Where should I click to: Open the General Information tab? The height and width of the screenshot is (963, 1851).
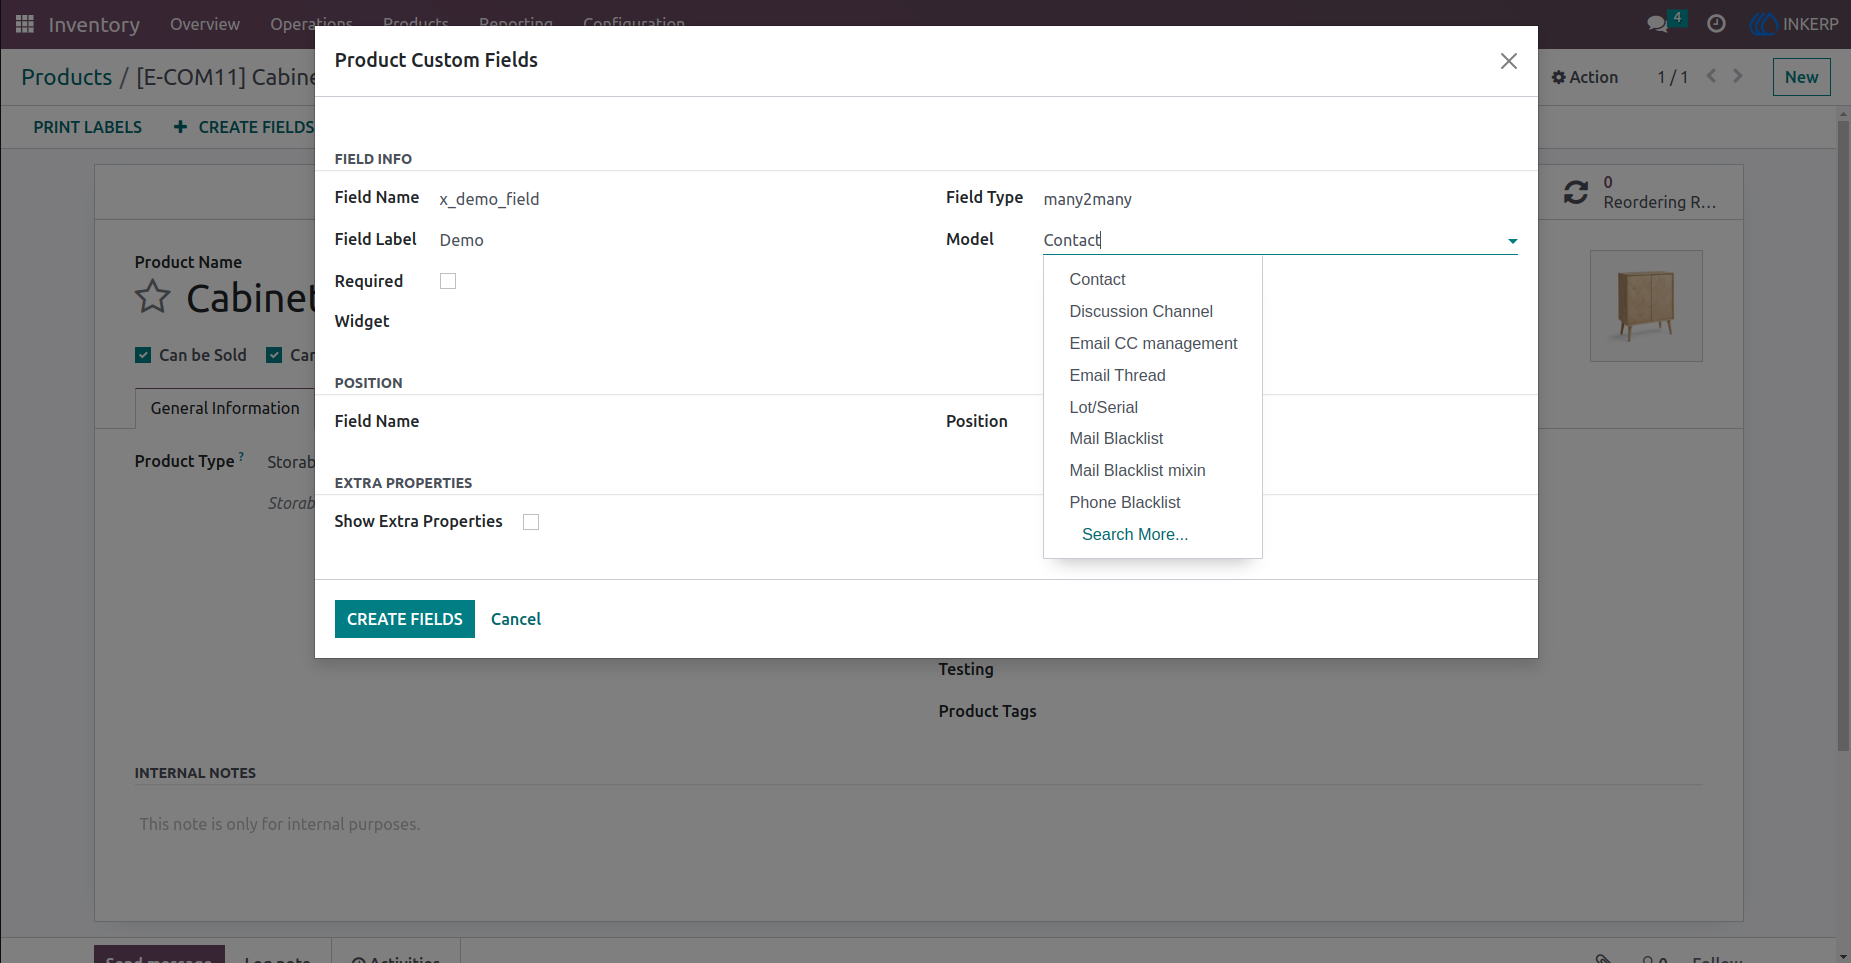click(x=225, y=408)
